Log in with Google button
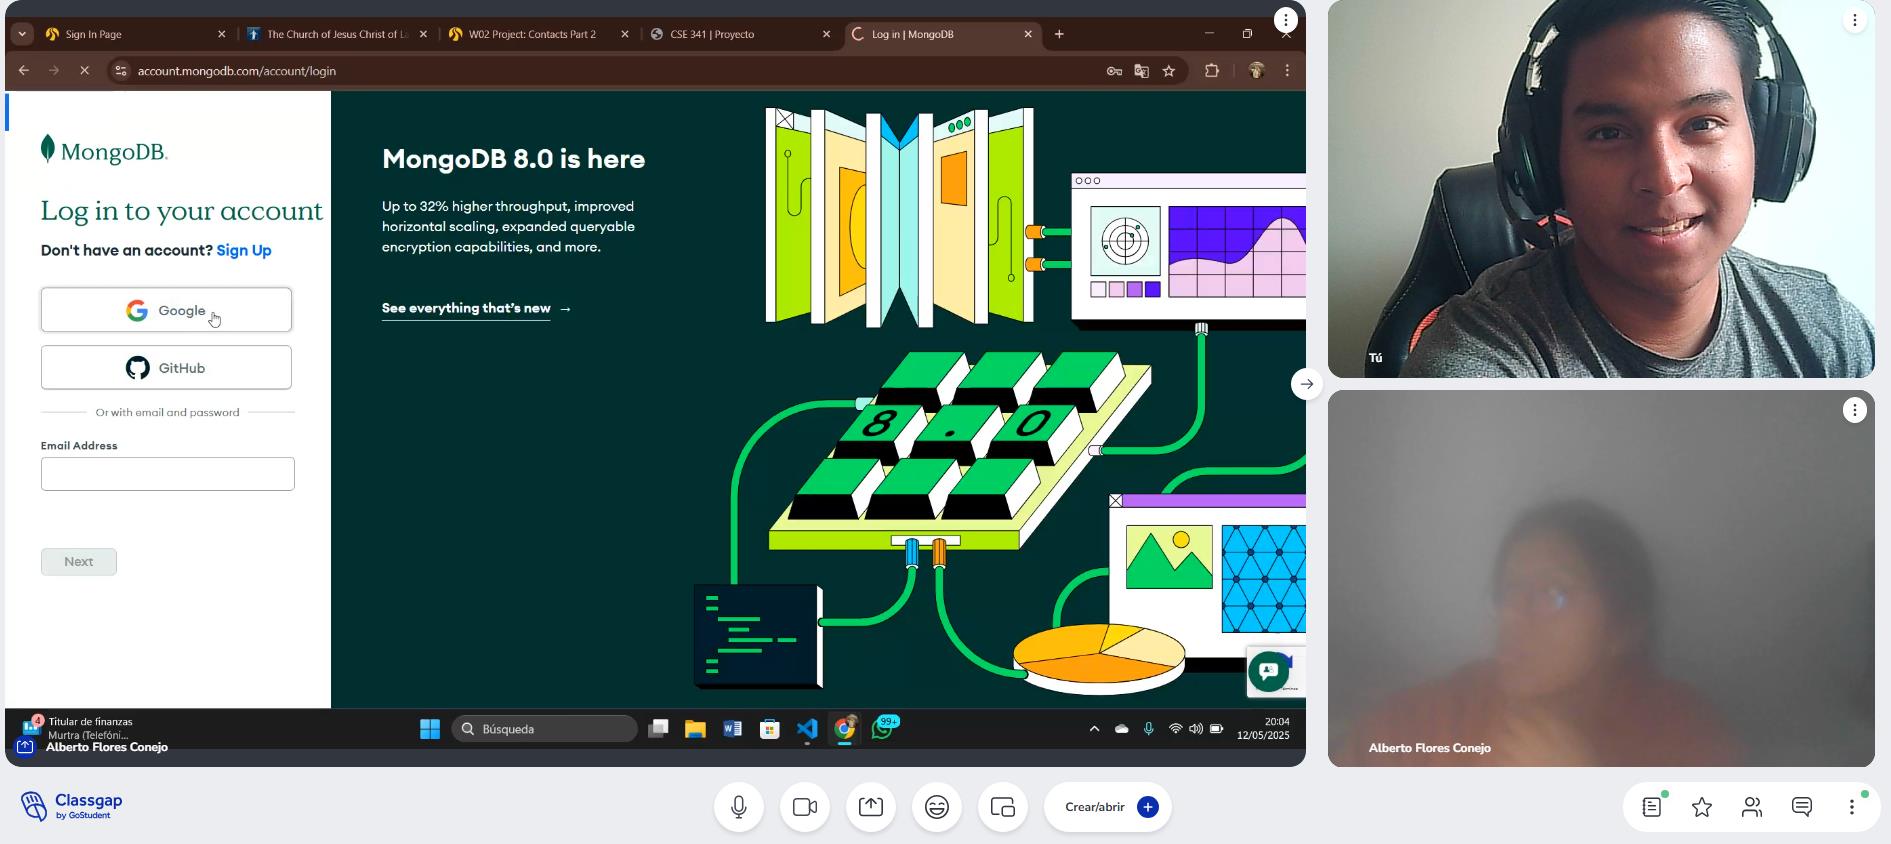The width and height of the screenshot is (1891, 844). pyautogui.click(x=166, y=311)
